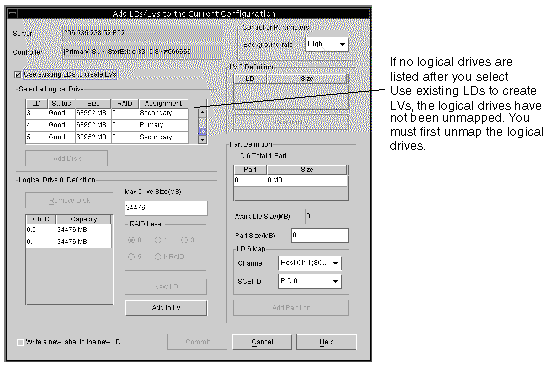Select RAID level 1 radio button
The width and height of the screenshot is (549, 368).
tap(158, 240)
